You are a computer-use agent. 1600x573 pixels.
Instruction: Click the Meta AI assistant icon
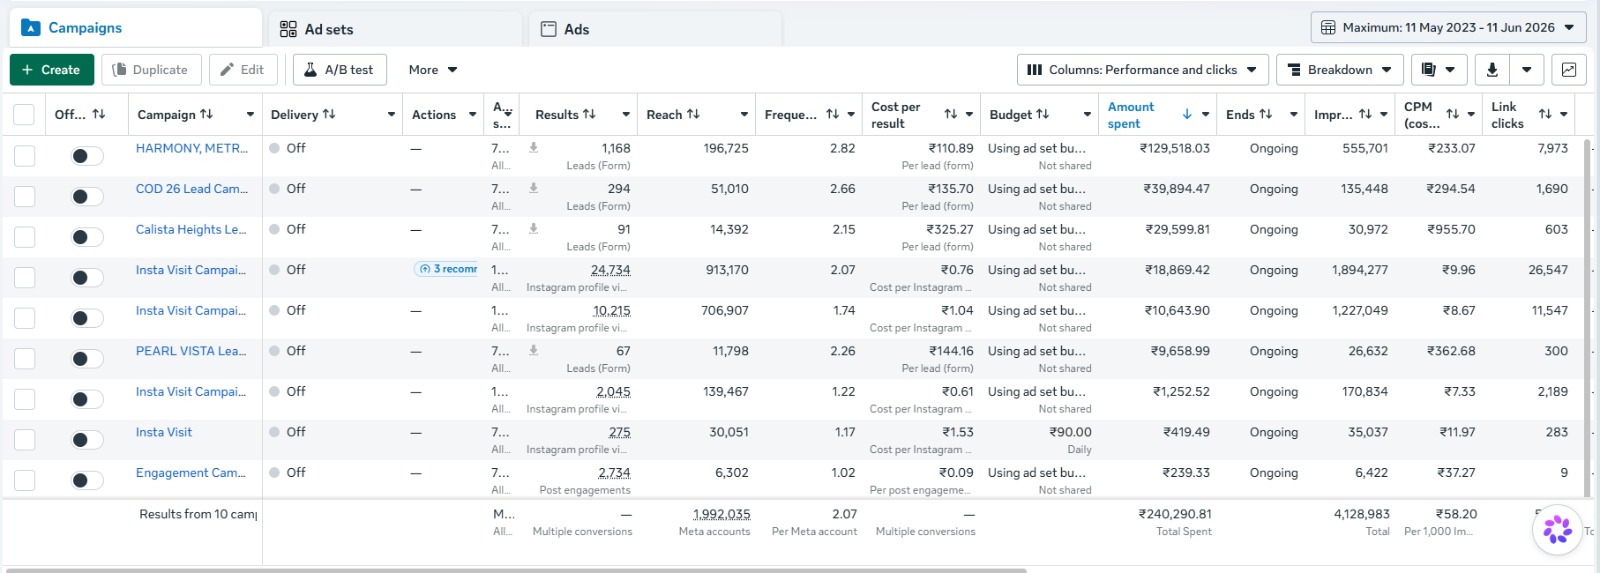[1557, 529]
